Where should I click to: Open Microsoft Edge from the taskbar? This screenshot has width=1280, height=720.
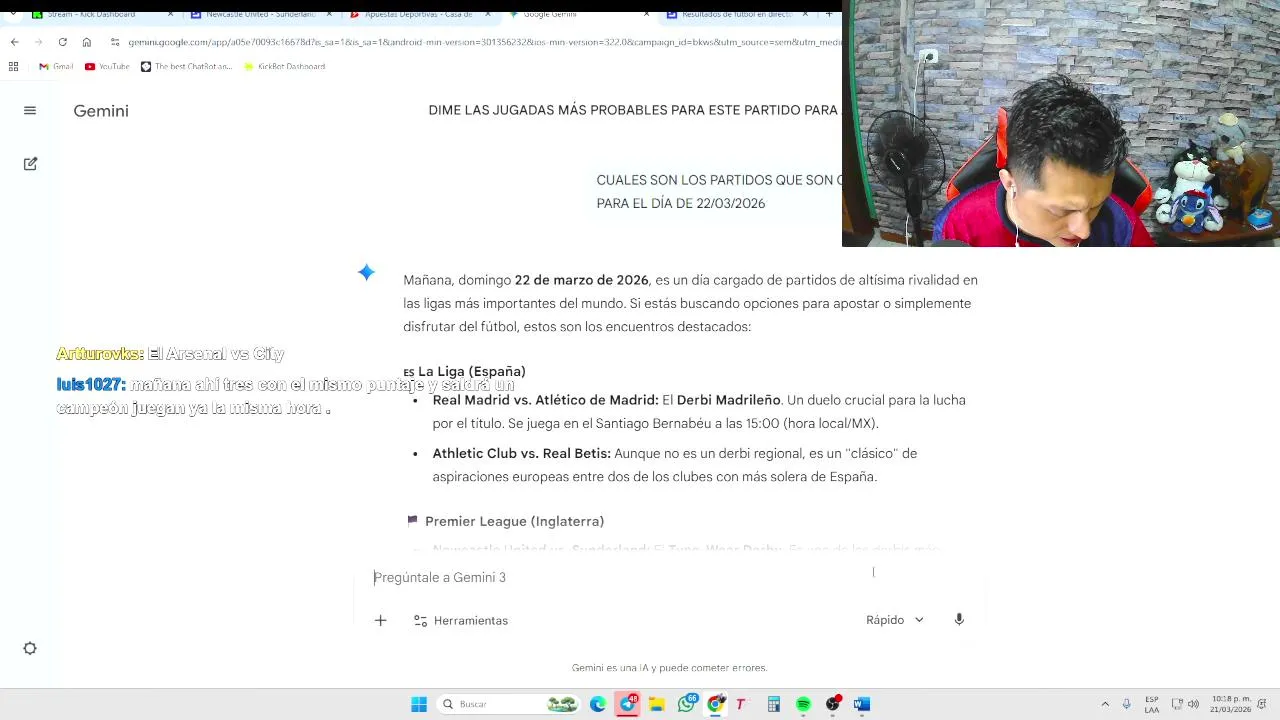tap(598, 704)
